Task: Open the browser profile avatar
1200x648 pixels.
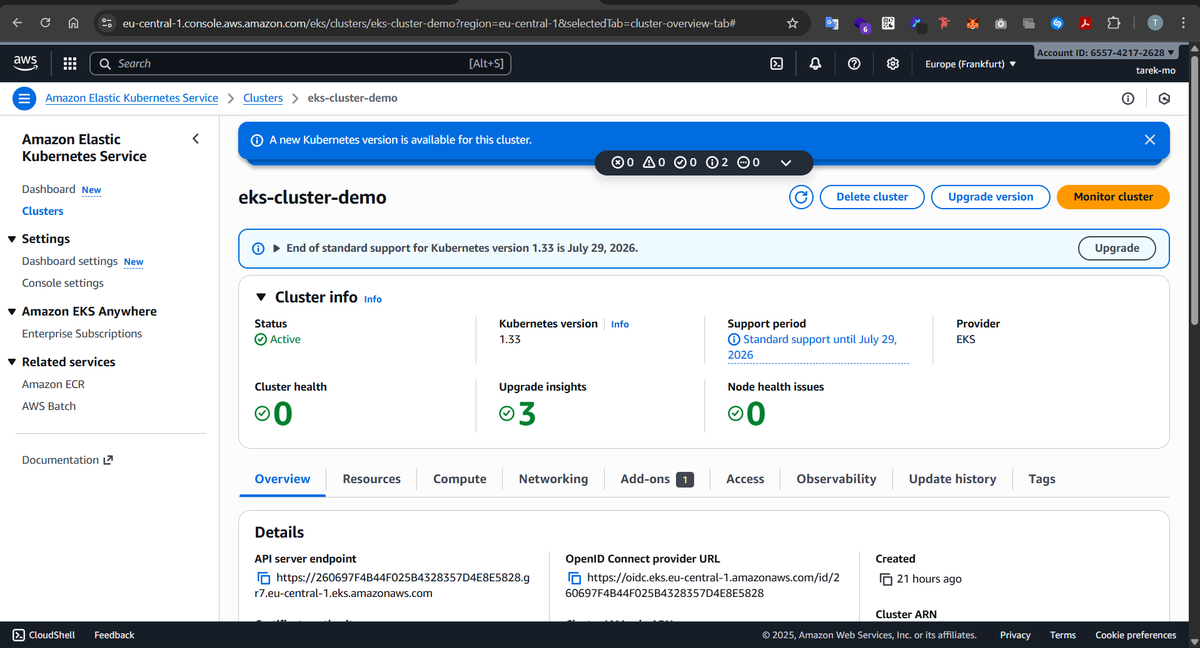Action: (1155, 22)
